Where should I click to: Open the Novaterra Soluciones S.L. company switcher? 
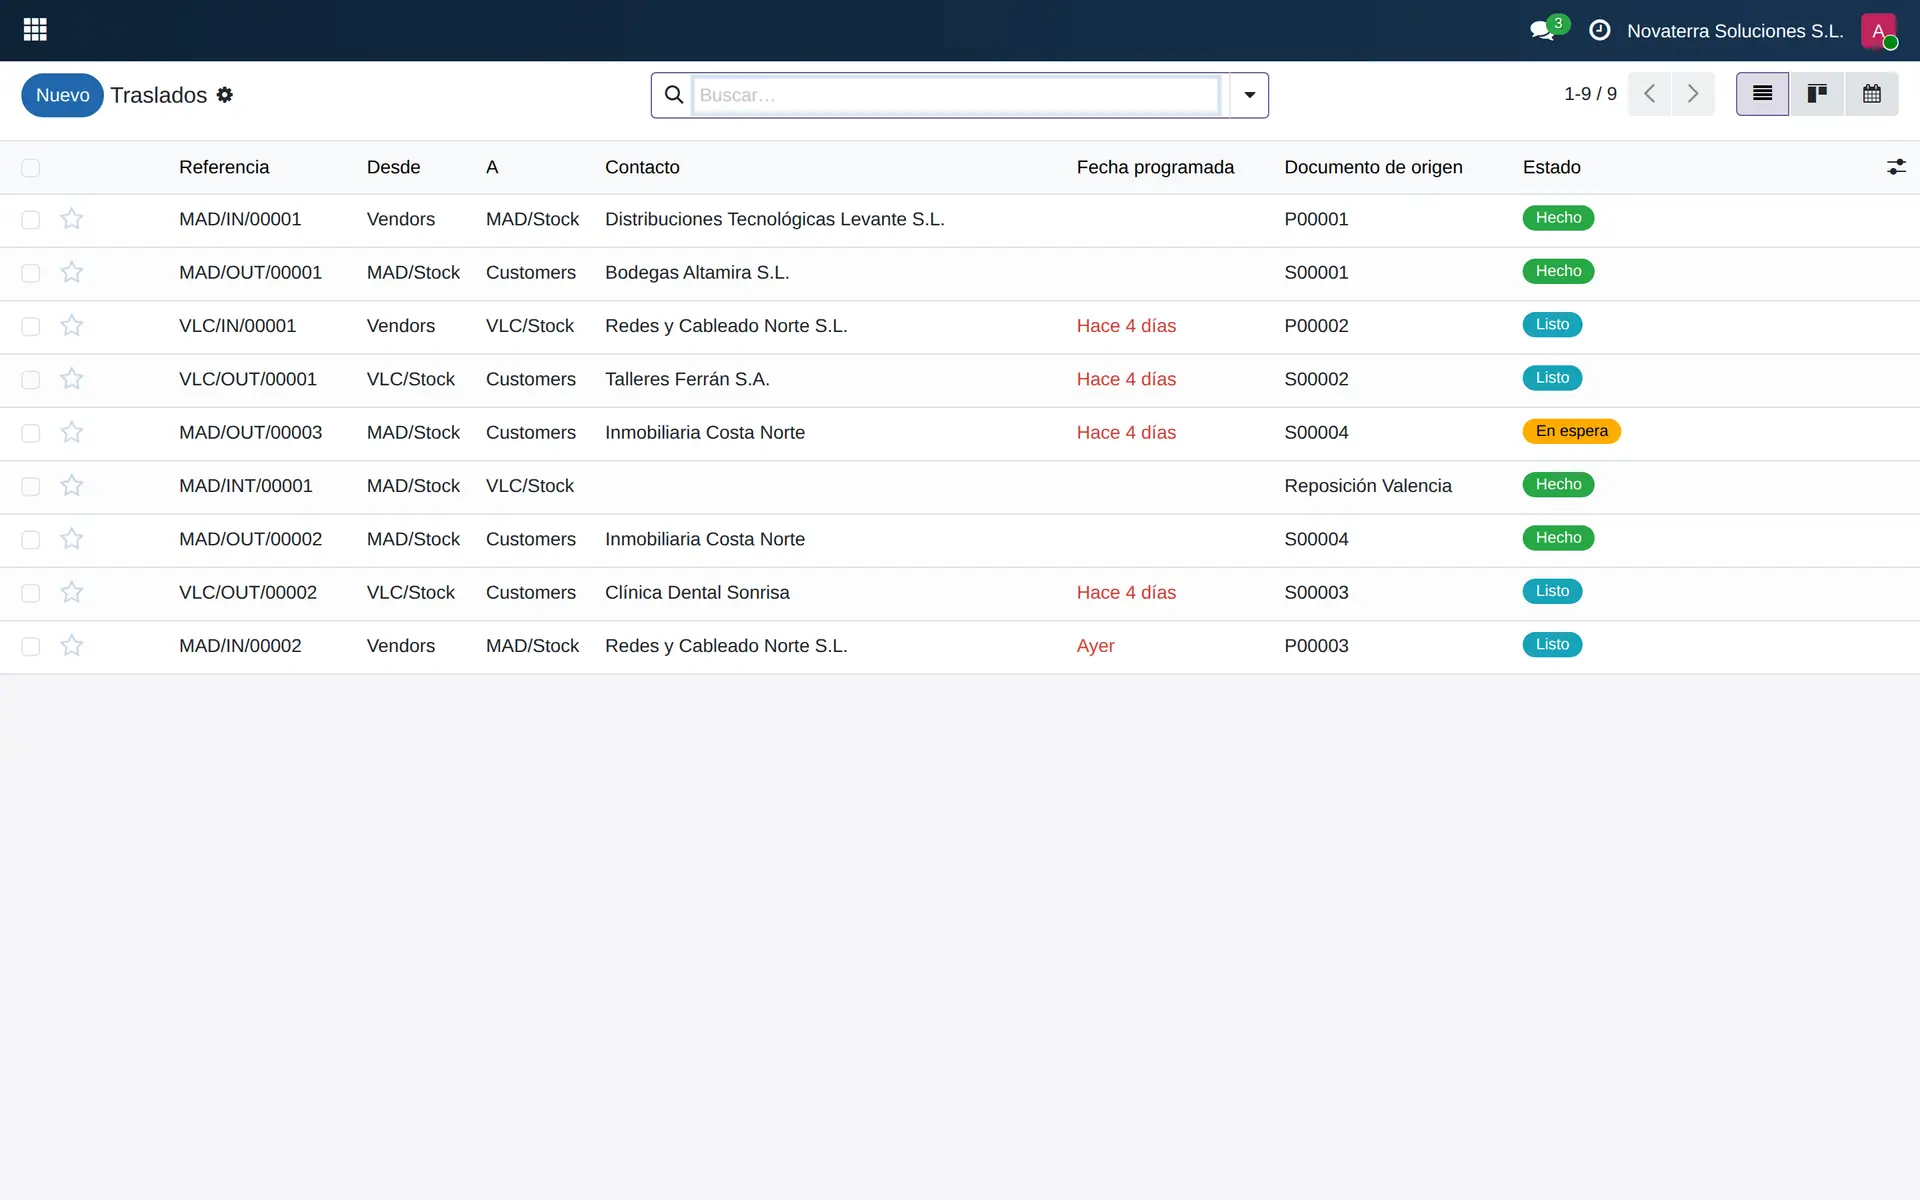click(1735, 31)
